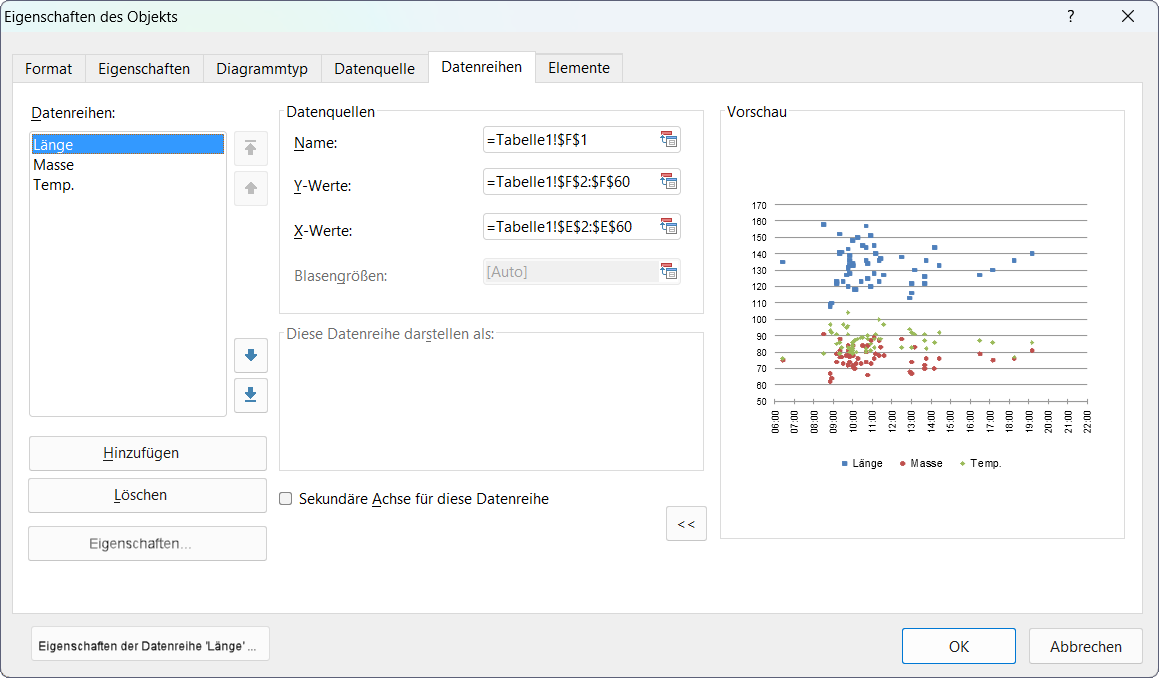The width and height of the screenshot is (1159, 678).
Task: Confirm the dialog with OK
Action: coord(959,646)
